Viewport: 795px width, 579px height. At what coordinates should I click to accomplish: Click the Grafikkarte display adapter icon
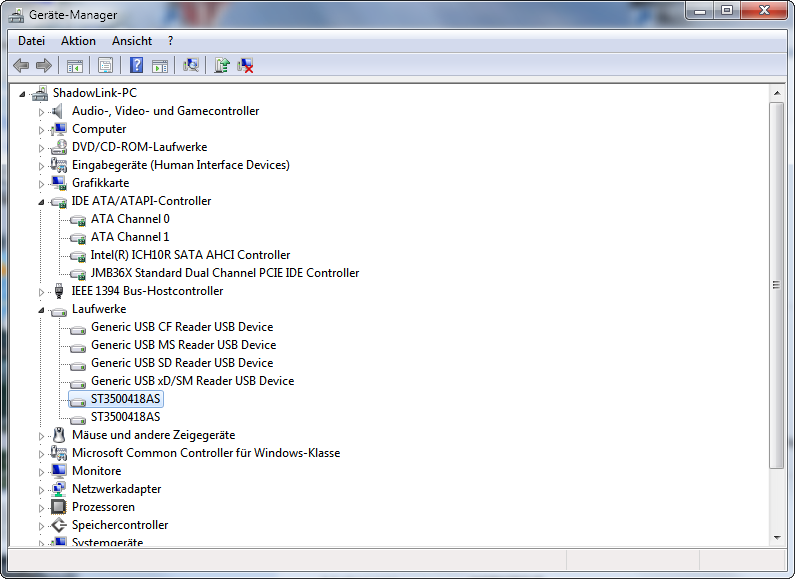tap(59, 183)
